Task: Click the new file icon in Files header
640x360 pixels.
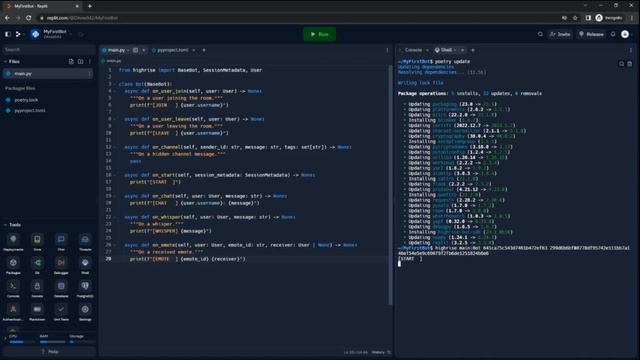Action: (71, 62)
